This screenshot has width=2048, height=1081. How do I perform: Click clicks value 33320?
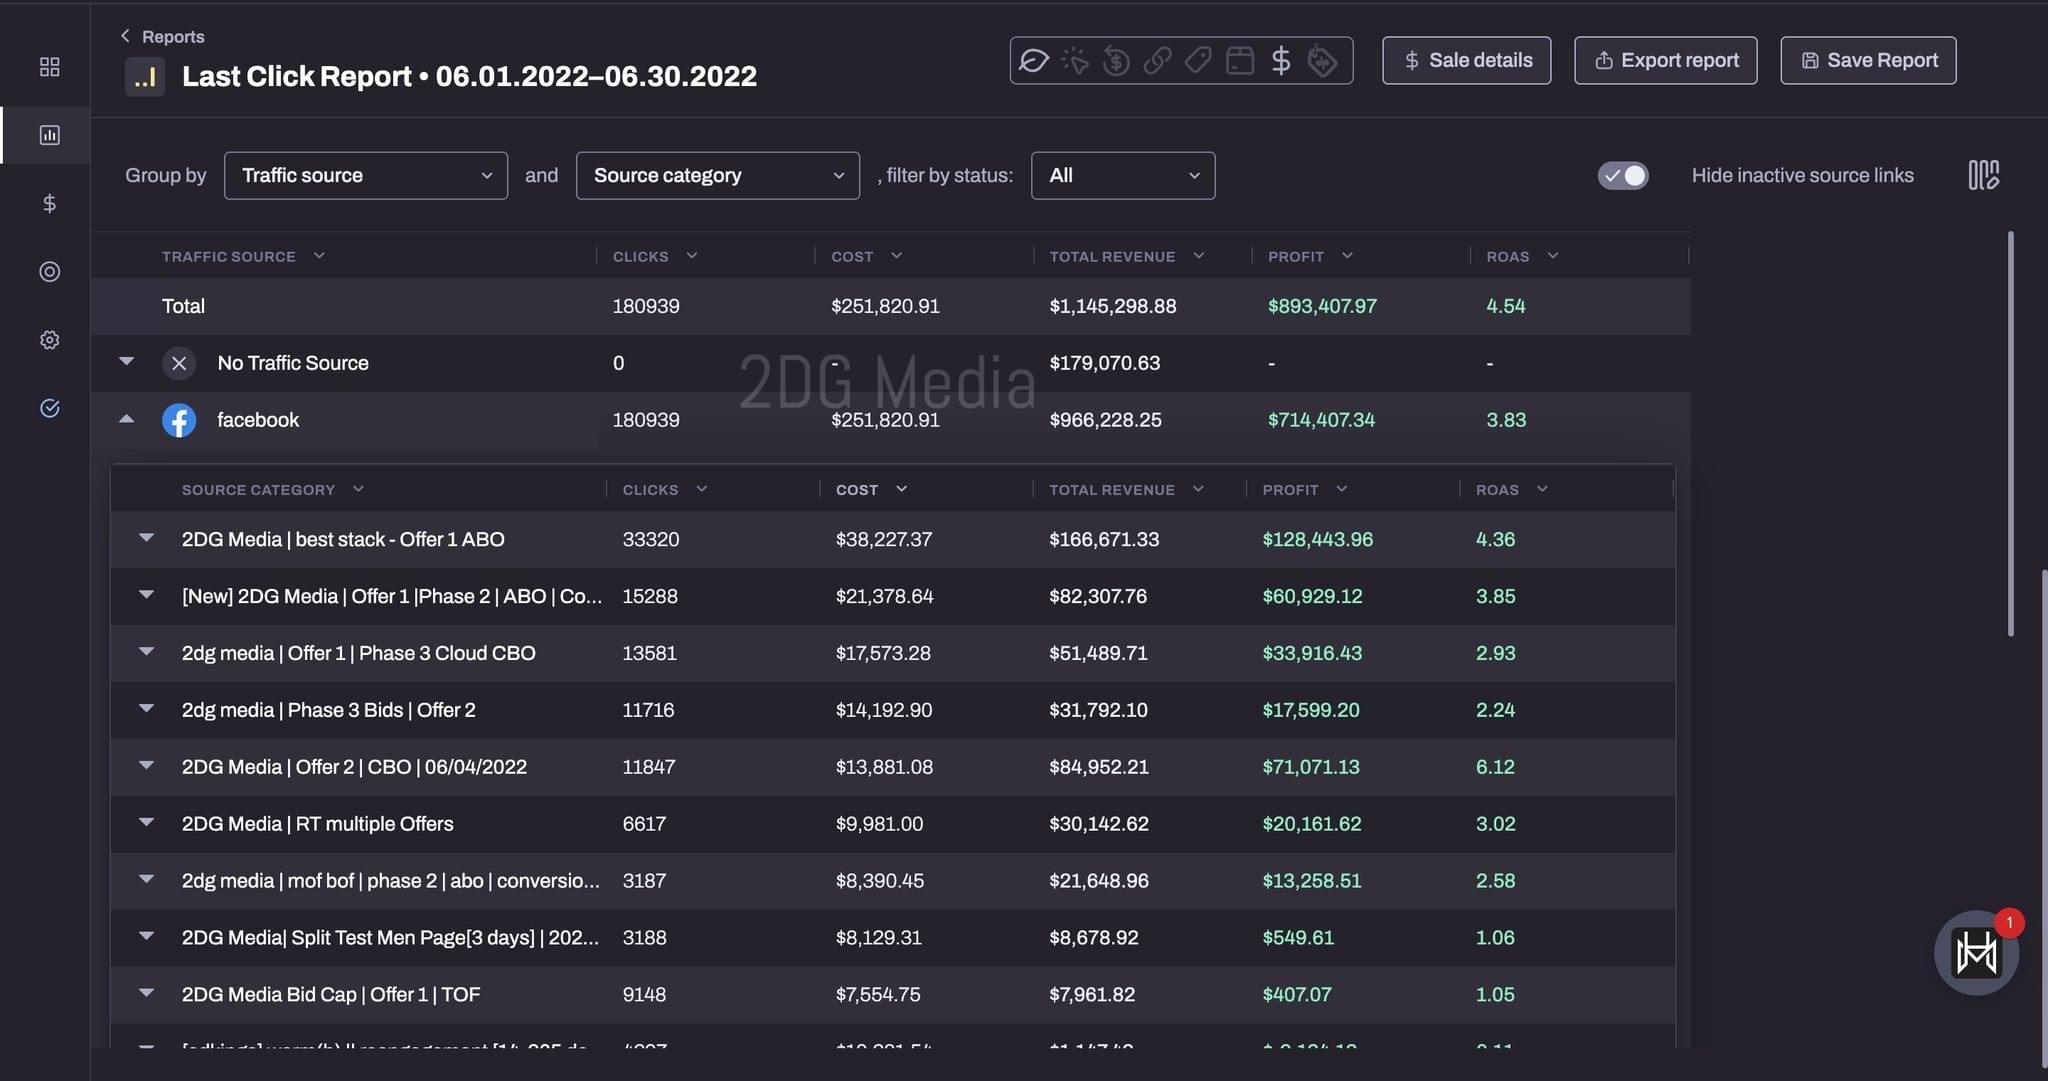click(651, 539)
